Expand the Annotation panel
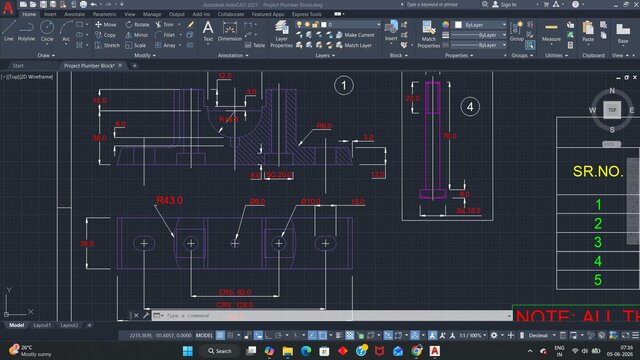This screenshot has width=640, height=360. tap(233, 56)
